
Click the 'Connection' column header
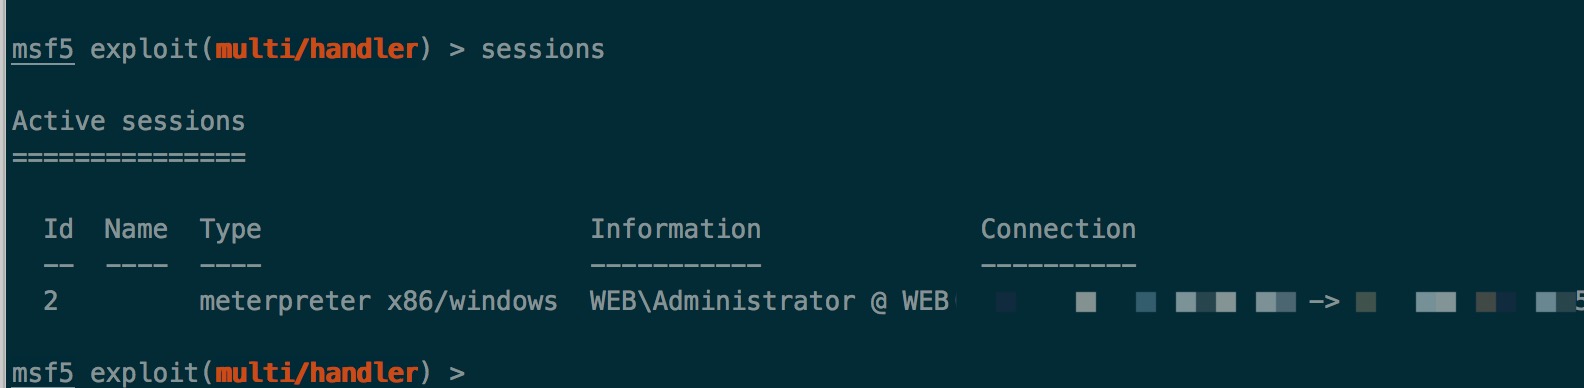point(1058,229)
